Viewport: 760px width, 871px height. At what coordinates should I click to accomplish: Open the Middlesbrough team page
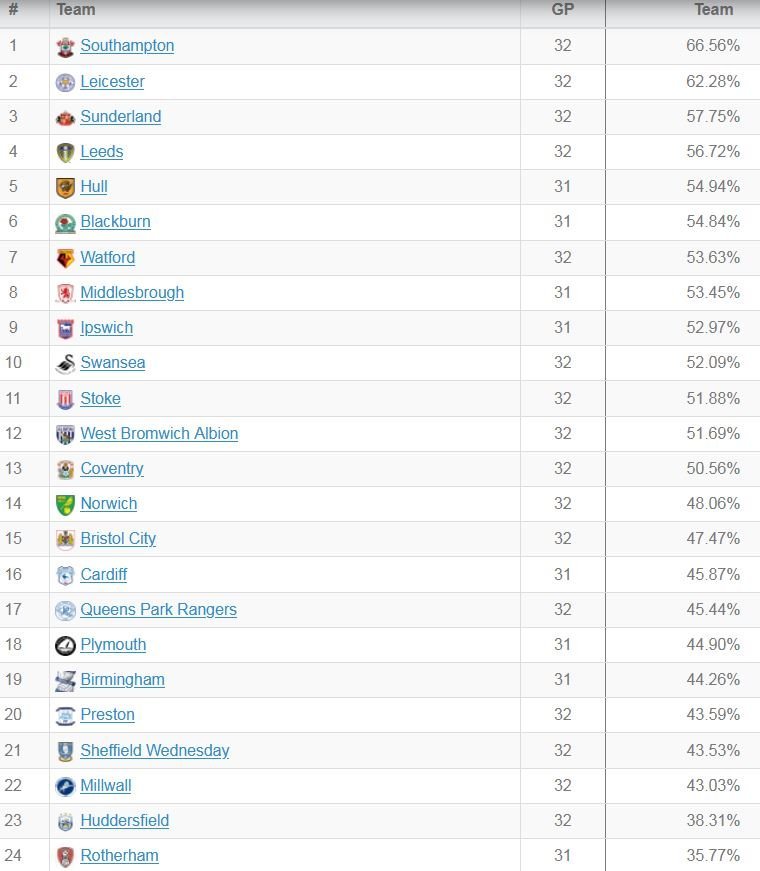point(132,293)
